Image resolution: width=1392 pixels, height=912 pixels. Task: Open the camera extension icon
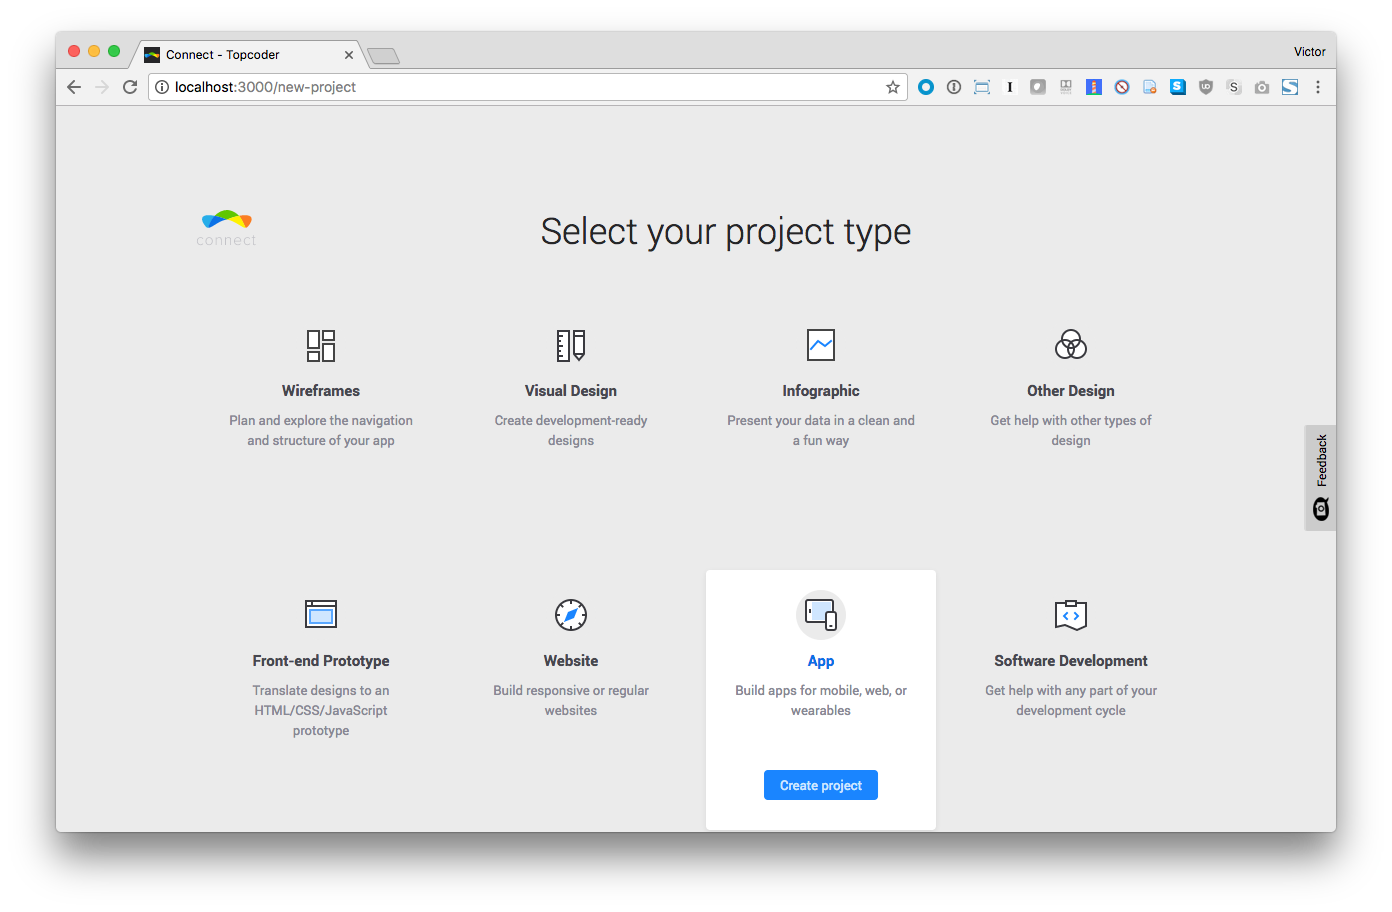[1262, 87]
